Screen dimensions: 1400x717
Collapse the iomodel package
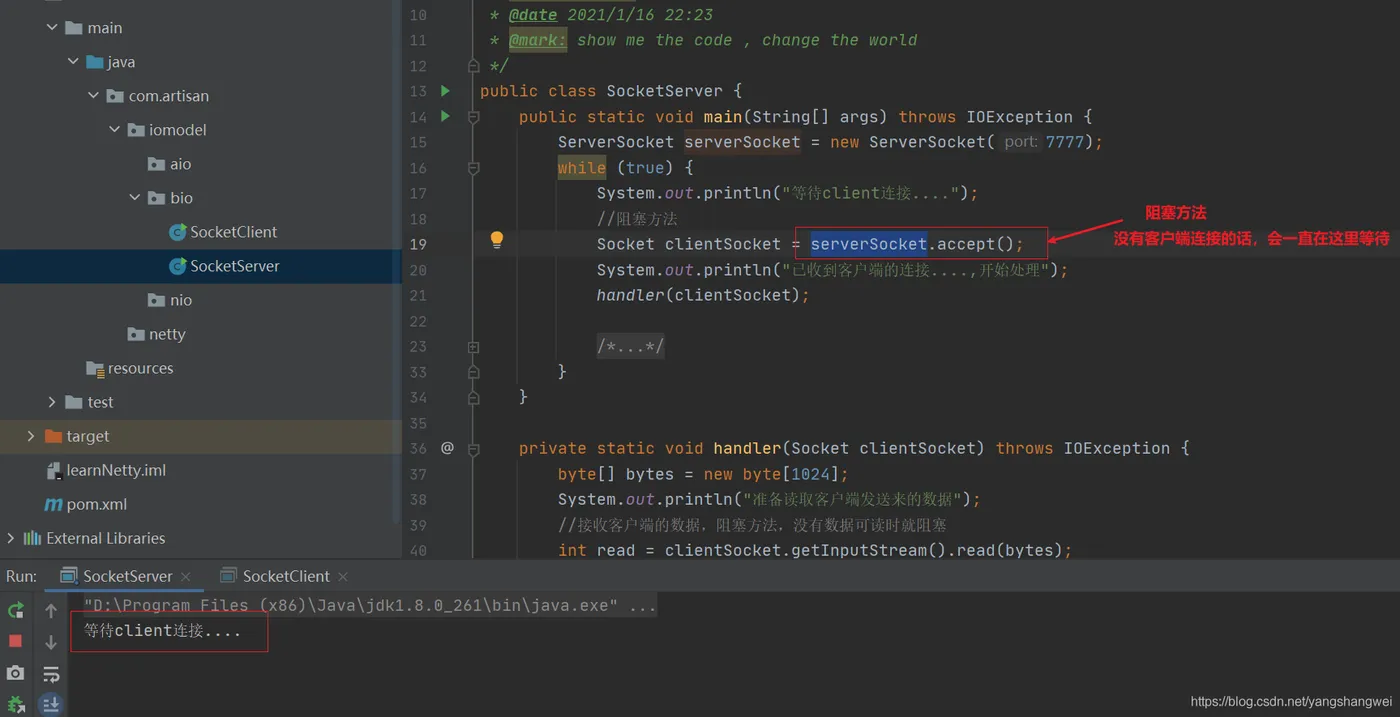[x=114, y=130]
